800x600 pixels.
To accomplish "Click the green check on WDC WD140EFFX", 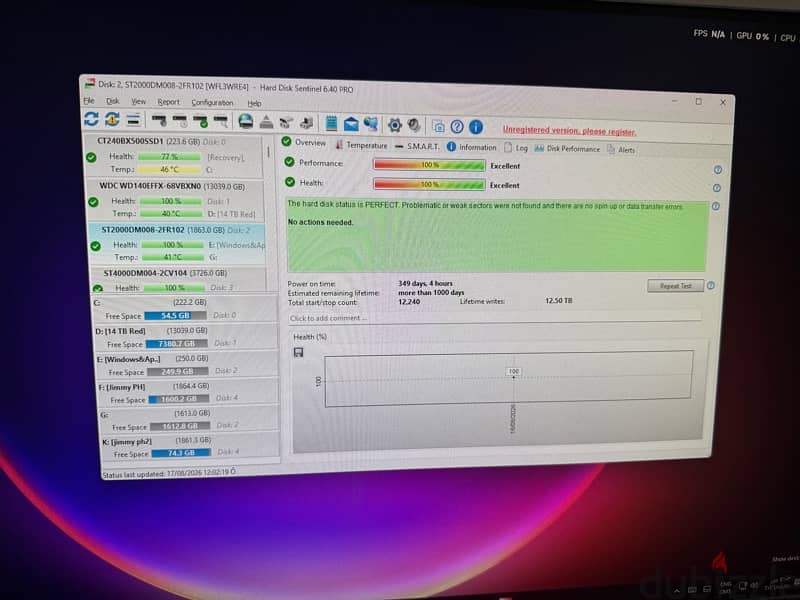I will (x=93, y=202).
